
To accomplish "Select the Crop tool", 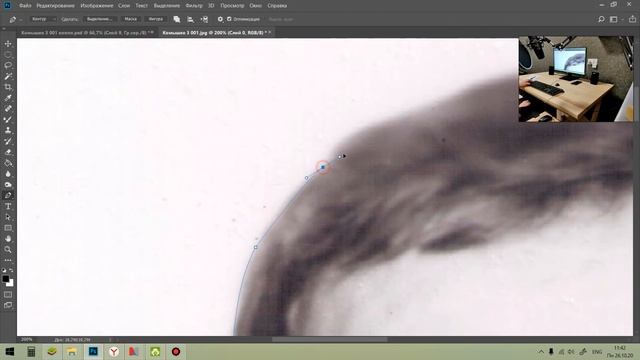I will pos(8,87).
